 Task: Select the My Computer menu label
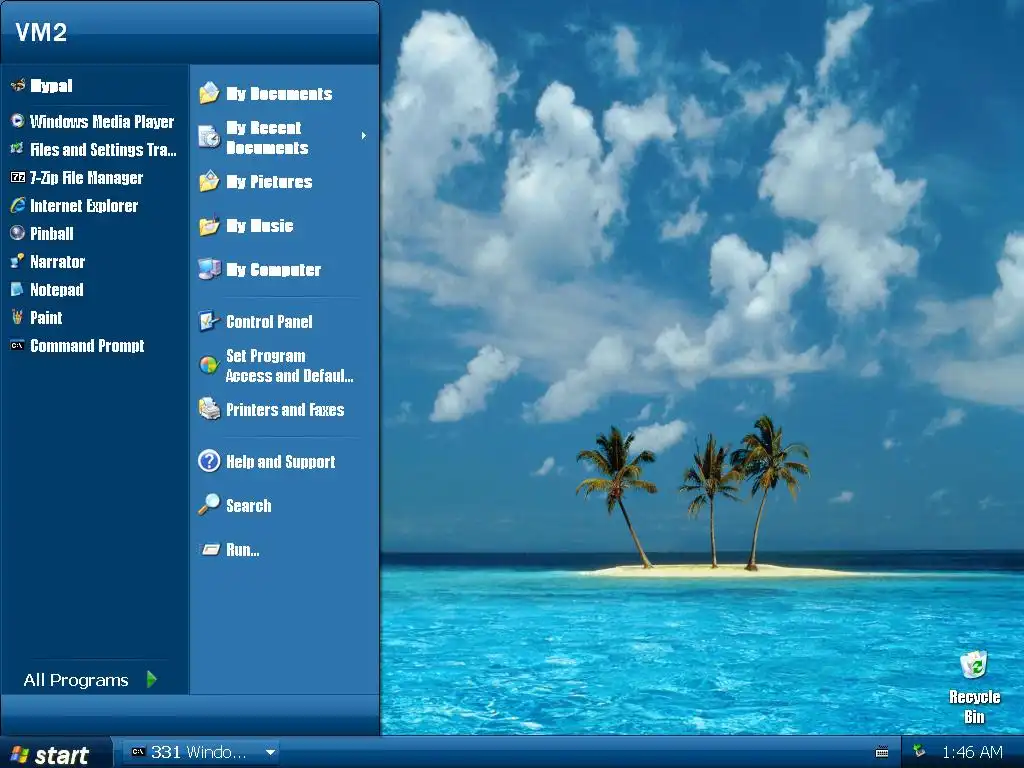tap(273, 270)
